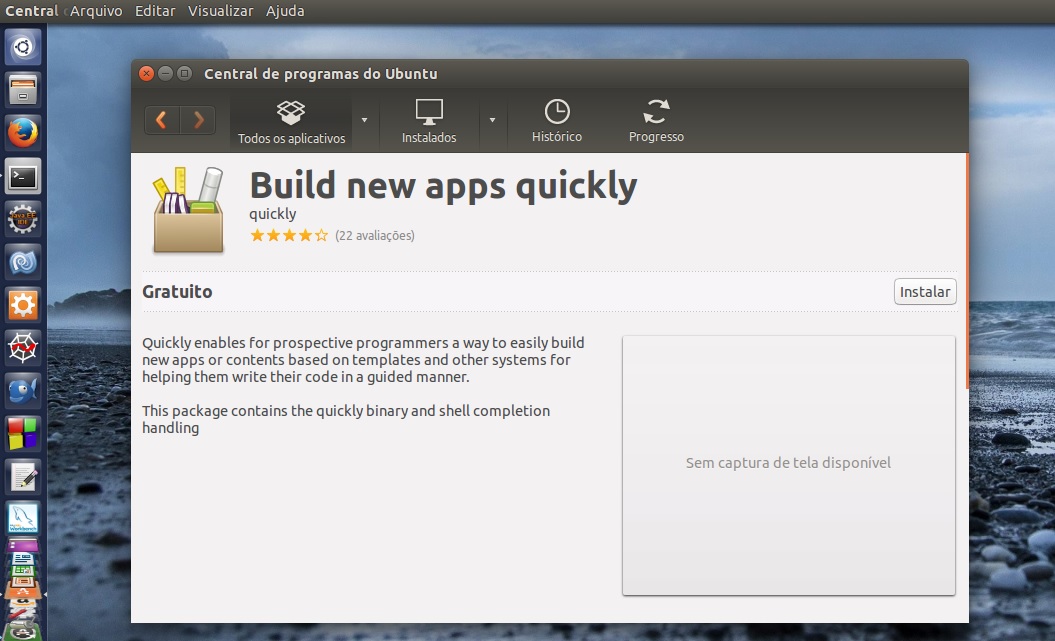
Task: Click the back navigation arrow
Action: click(162, 120)
